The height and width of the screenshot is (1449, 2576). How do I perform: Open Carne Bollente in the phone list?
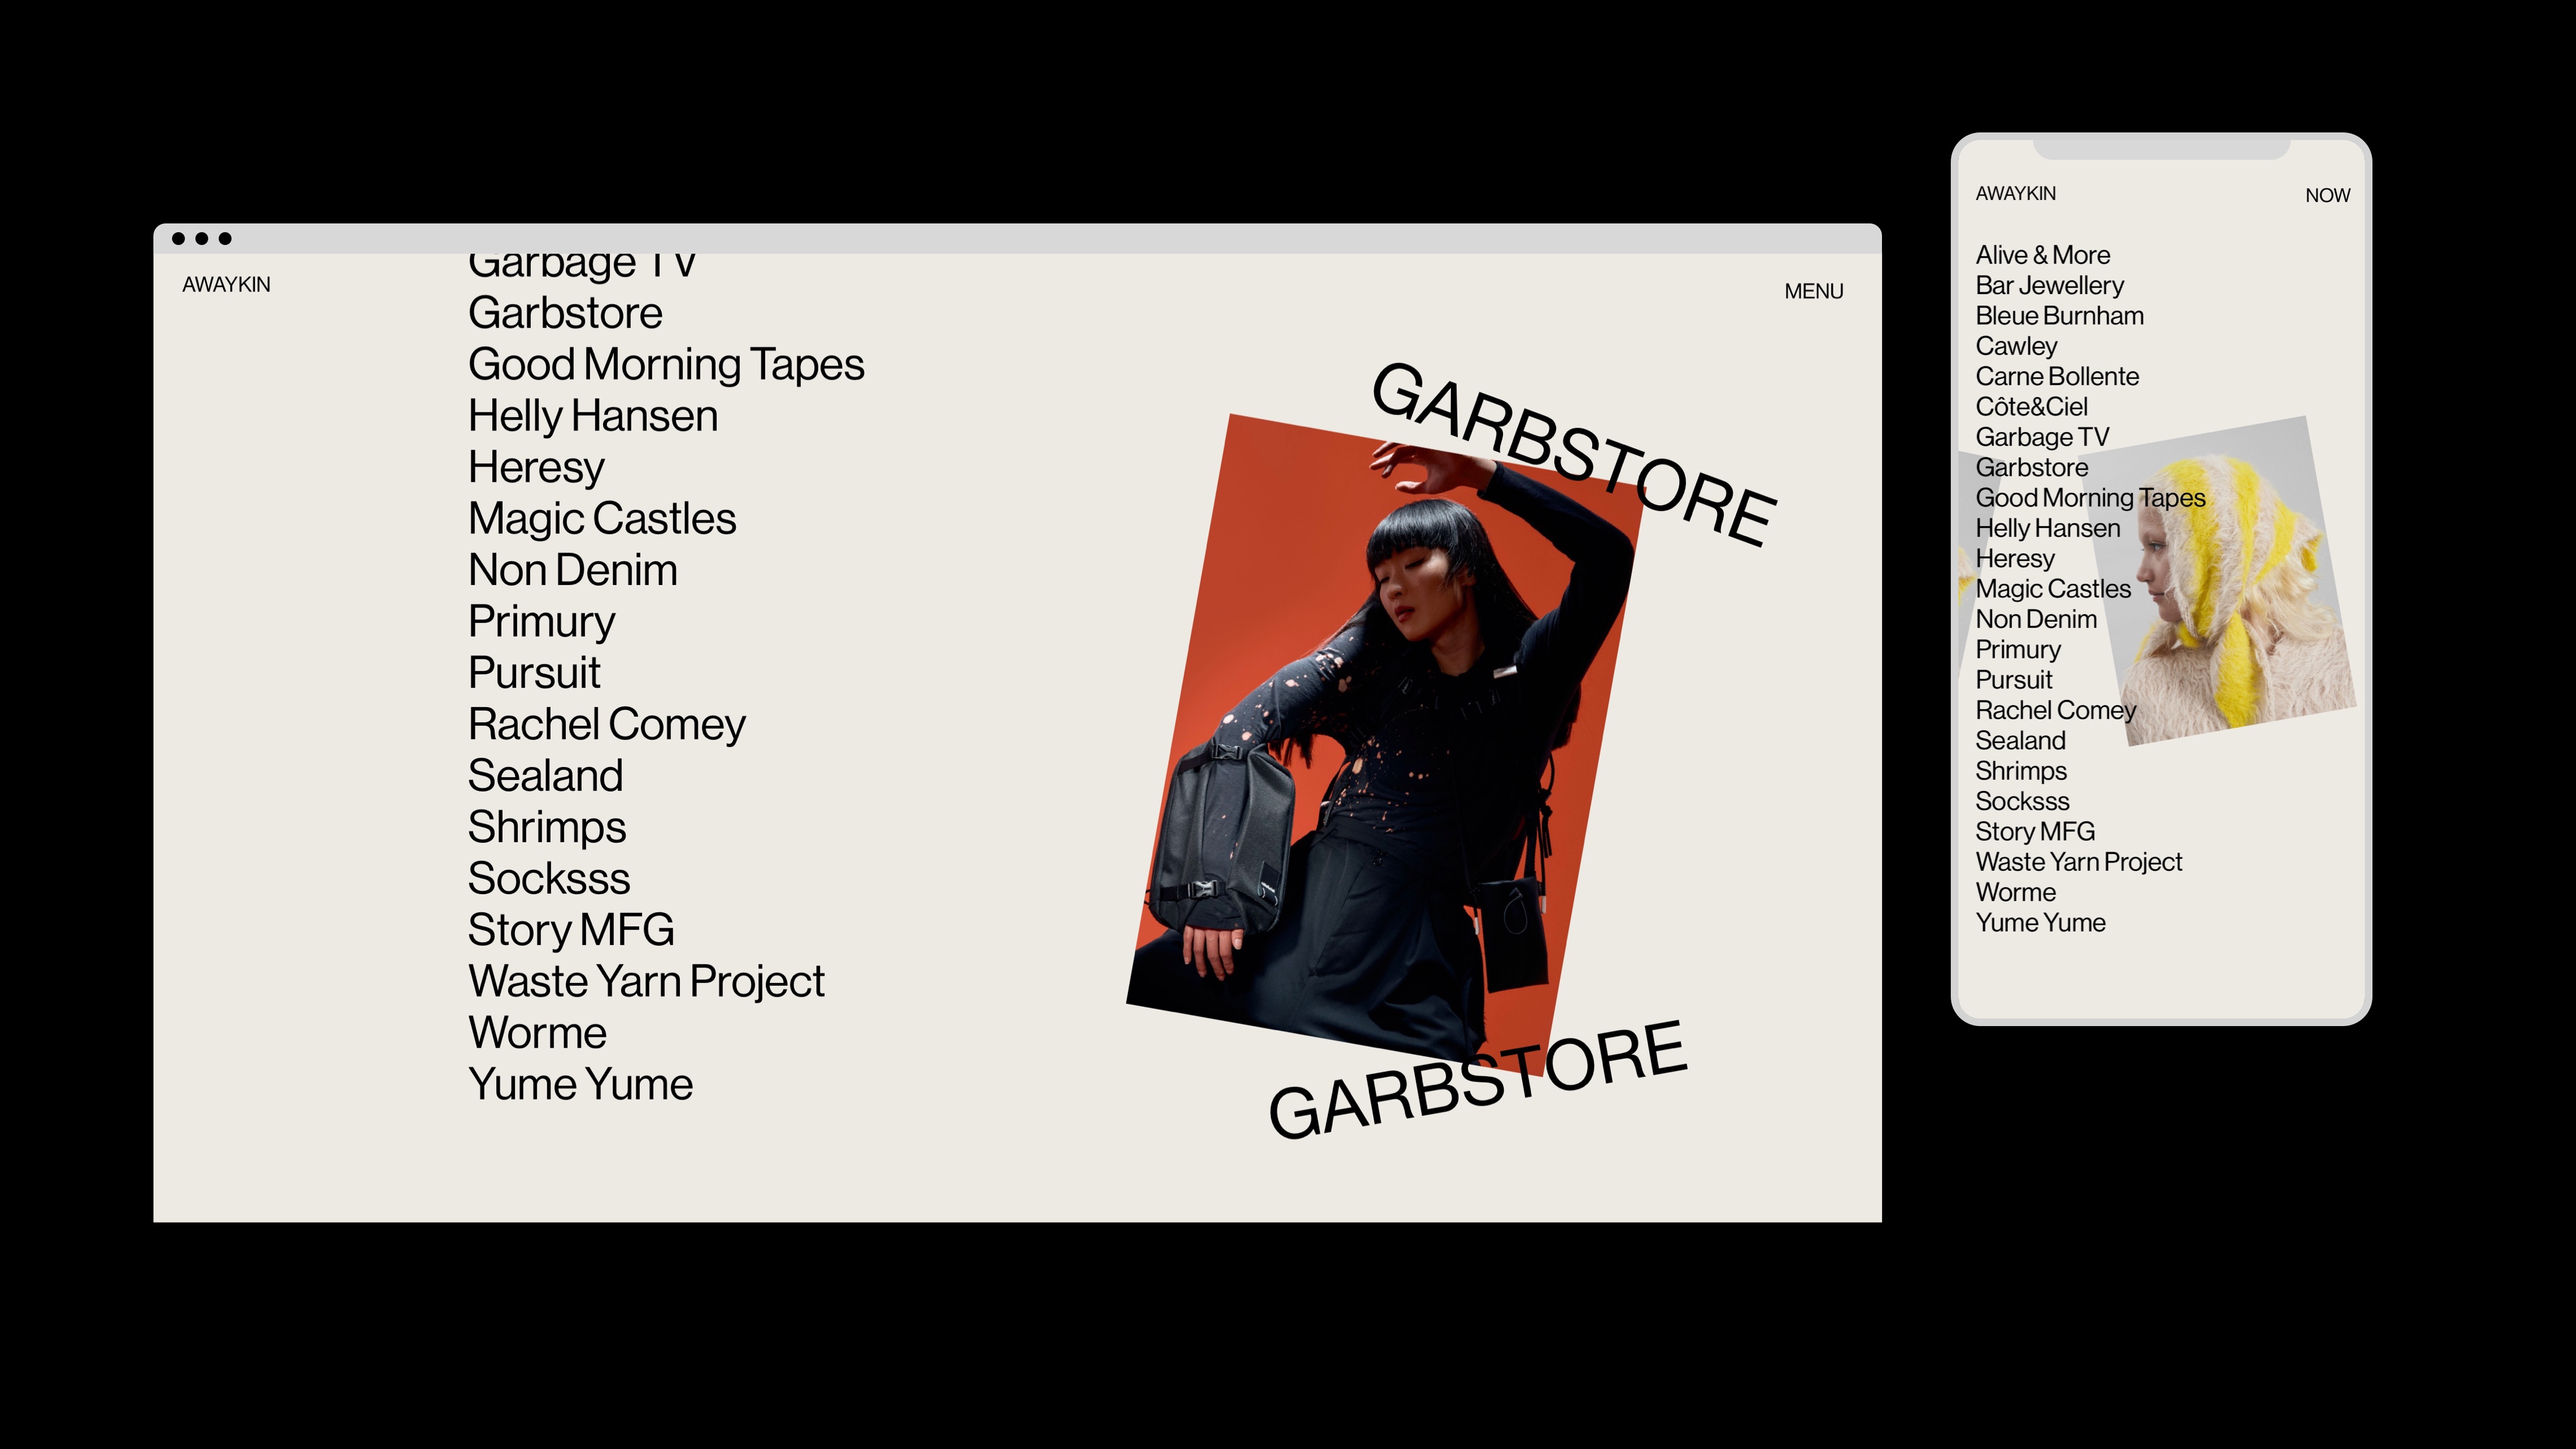2057,377
